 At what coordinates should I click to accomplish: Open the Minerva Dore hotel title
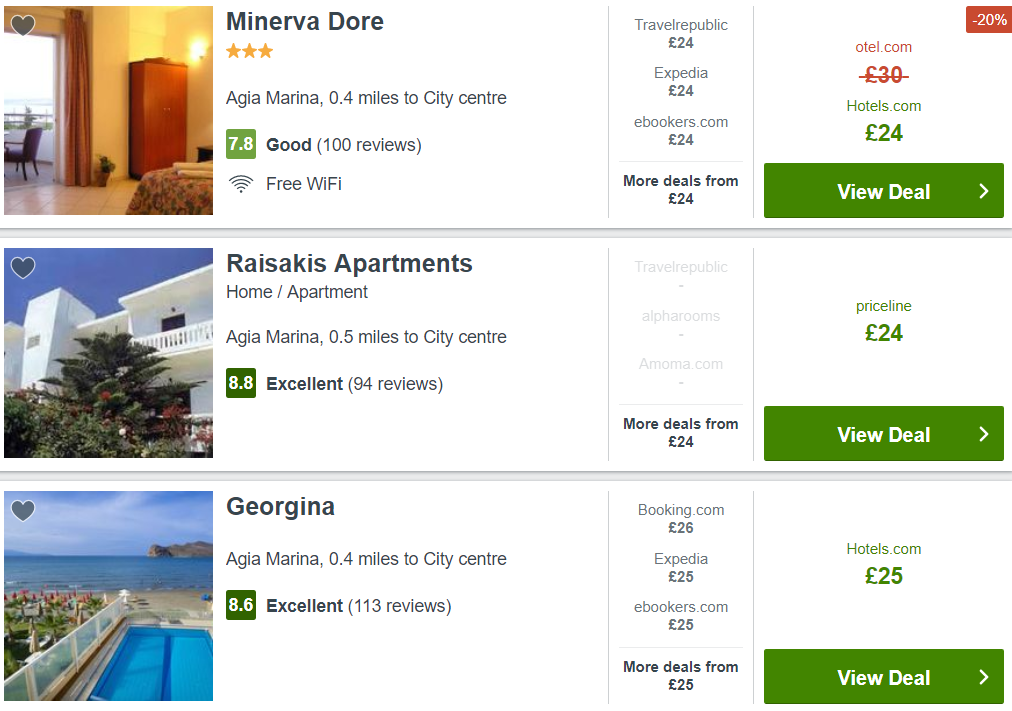point(305,22)
